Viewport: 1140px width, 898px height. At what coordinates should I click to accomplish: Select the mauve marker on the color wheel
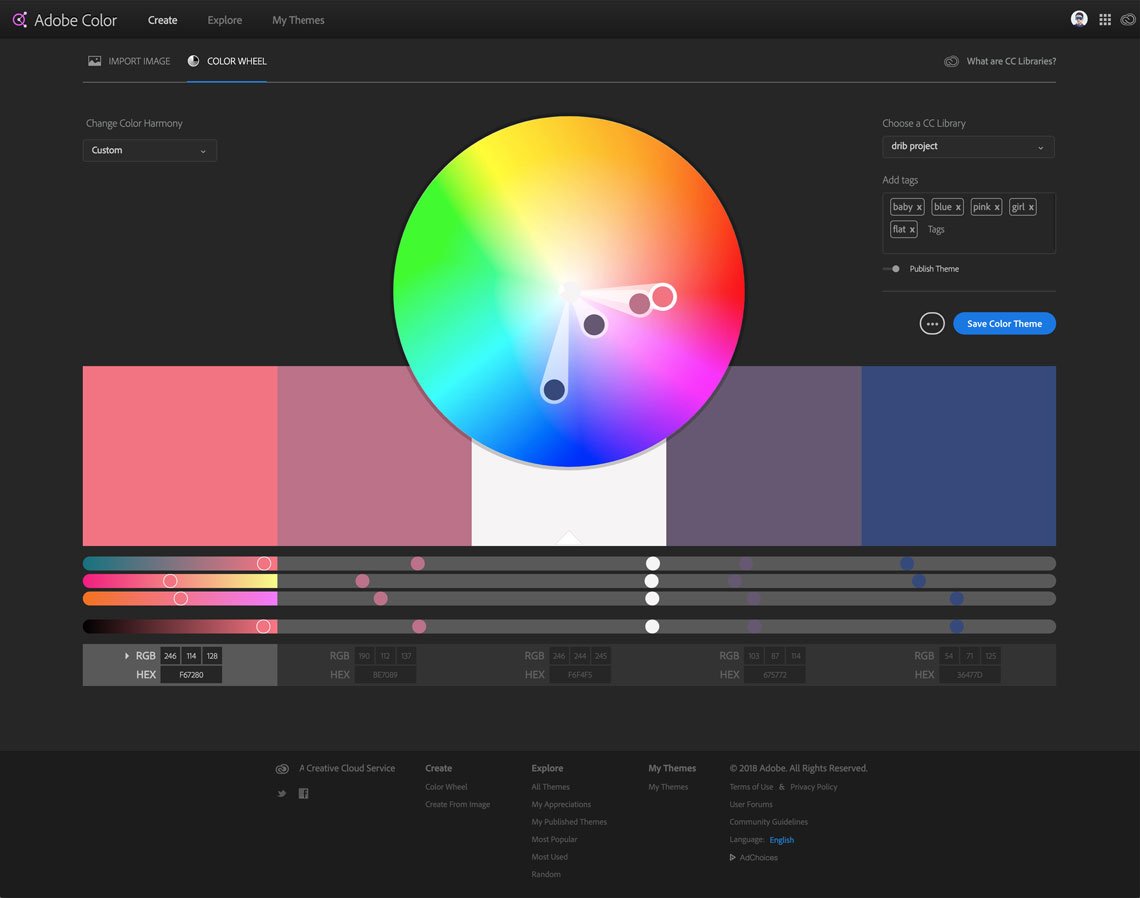click(639, 303)
